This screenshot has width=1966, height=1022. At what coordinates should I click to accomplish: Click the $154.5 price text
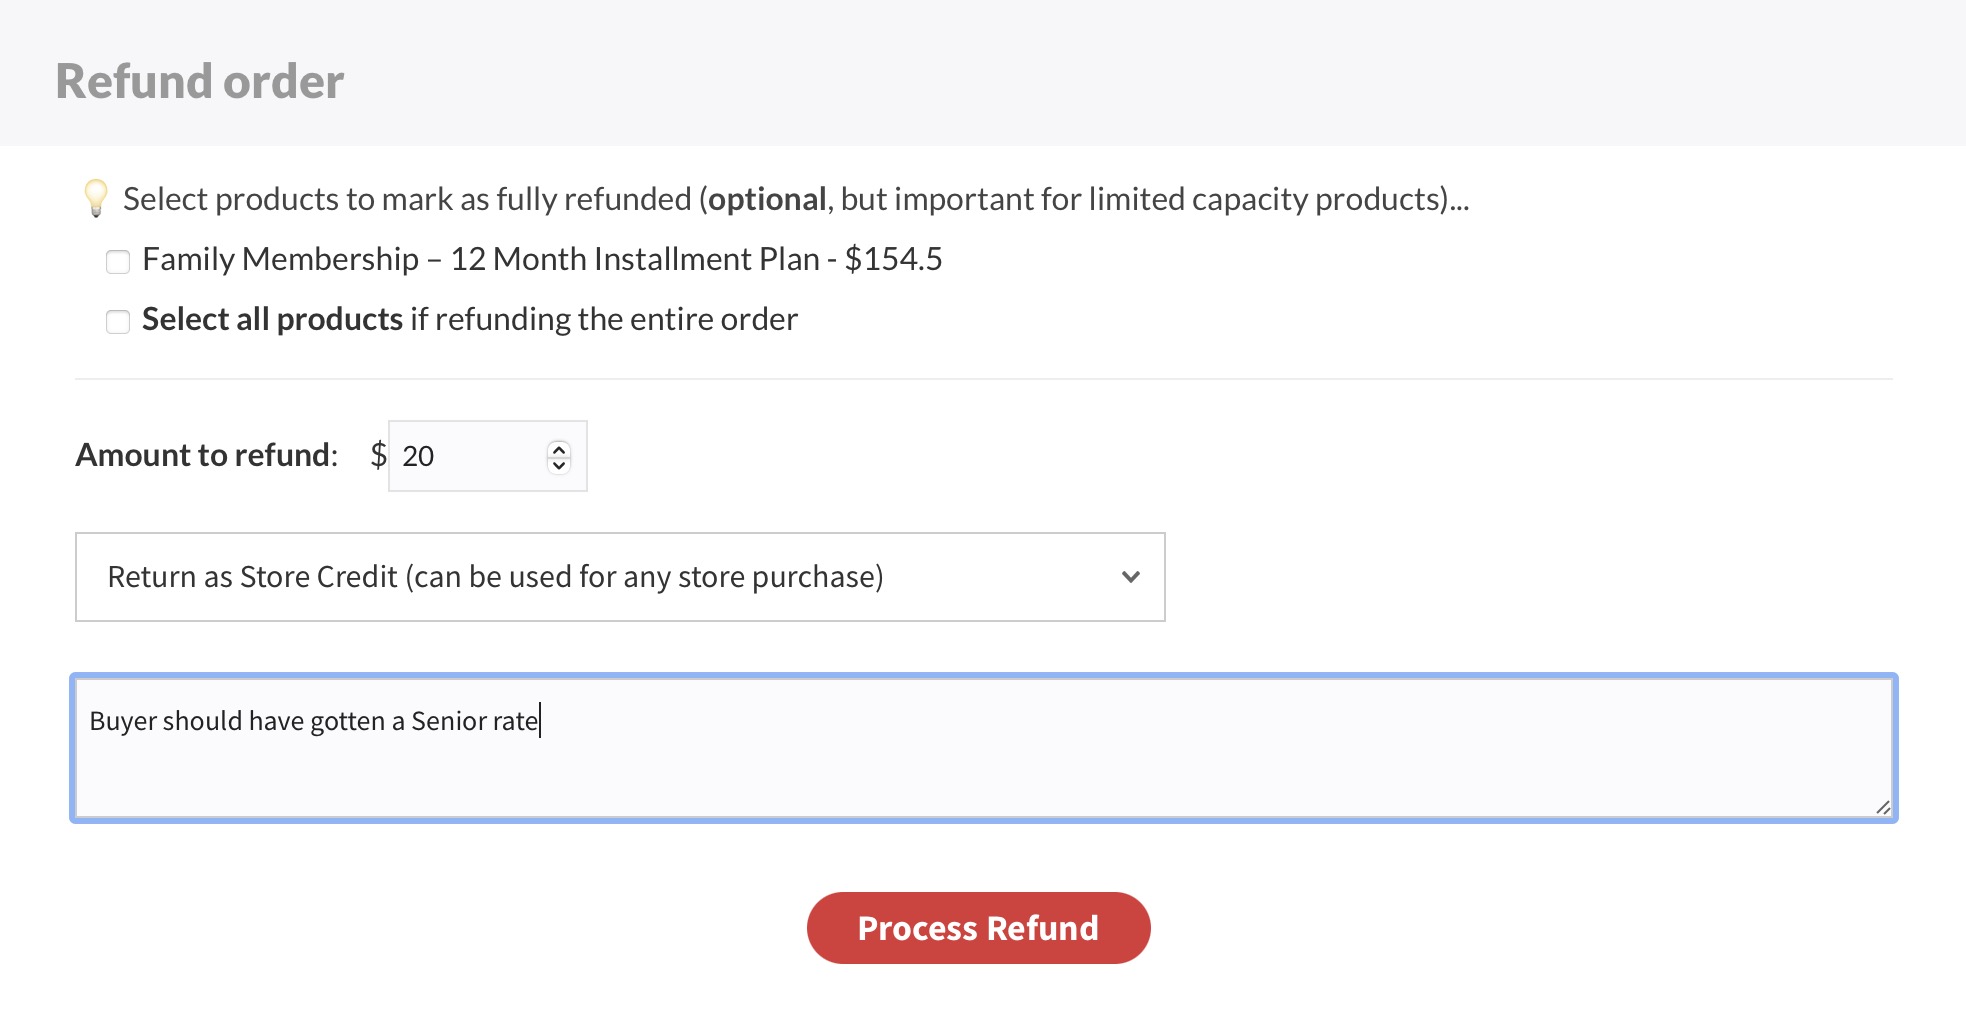click(x=893, y=259)
